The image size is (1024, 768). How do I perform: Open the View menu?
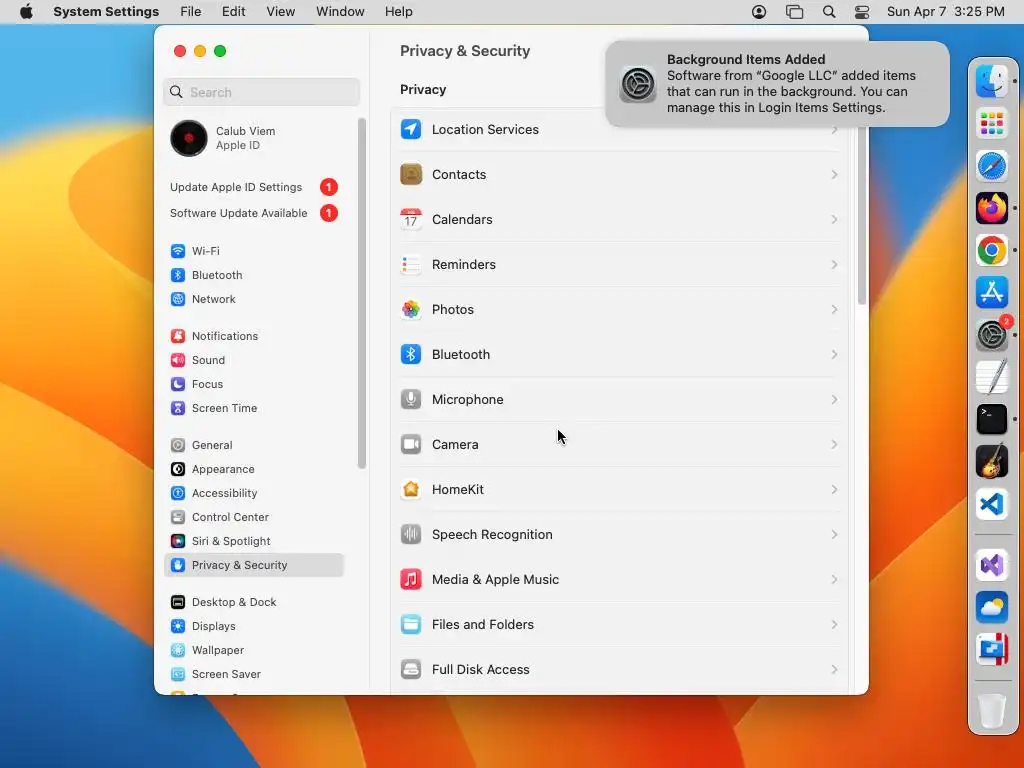pyautogui.click(x=280, y=12)
